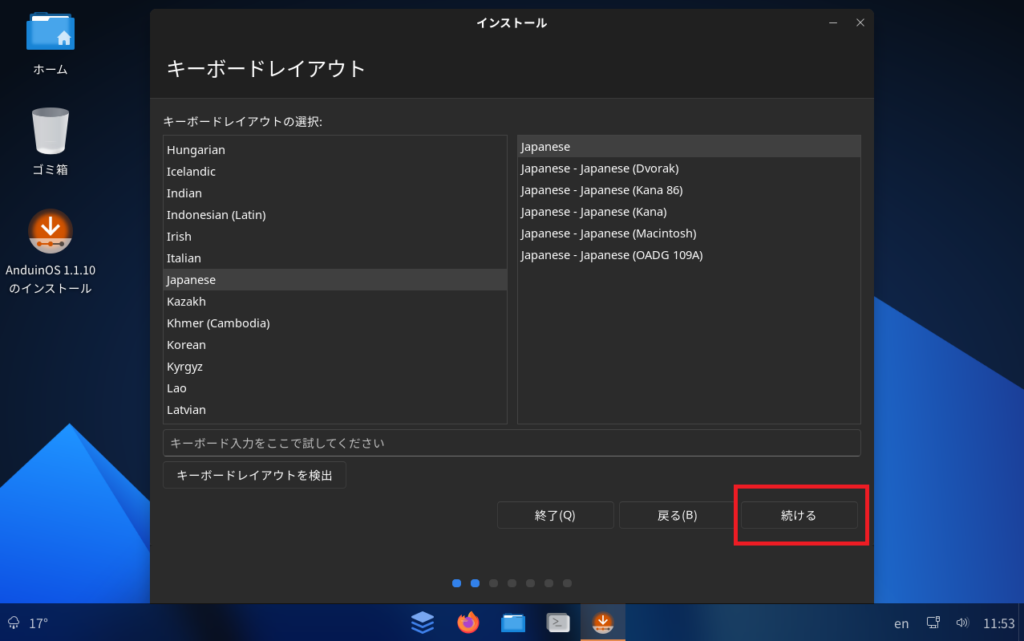Pick the Japanese (OADG 109A) variant
This screenshot has width=1024, height=641.
point(611,255)
